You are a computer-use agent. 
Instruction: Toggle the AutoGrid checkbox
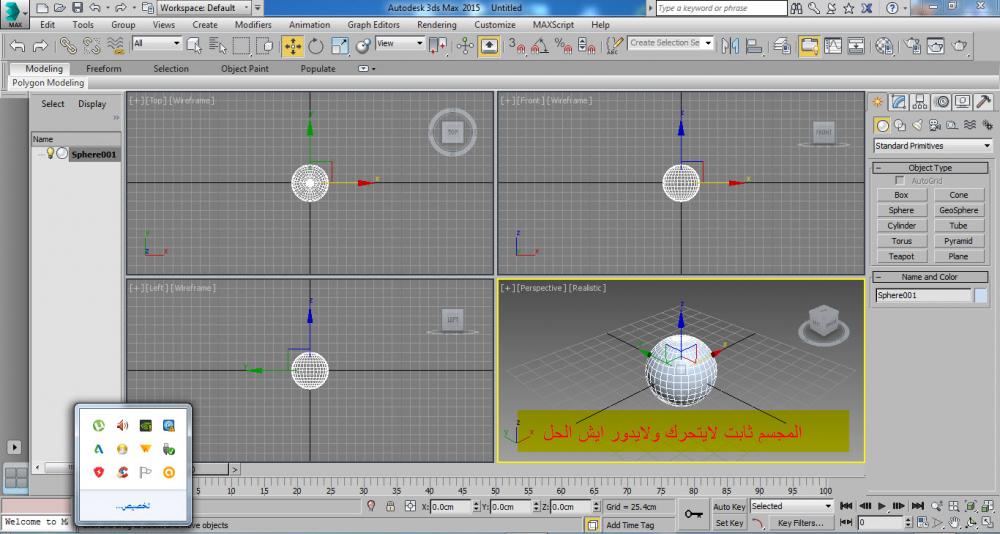click(x=900, y=180)
